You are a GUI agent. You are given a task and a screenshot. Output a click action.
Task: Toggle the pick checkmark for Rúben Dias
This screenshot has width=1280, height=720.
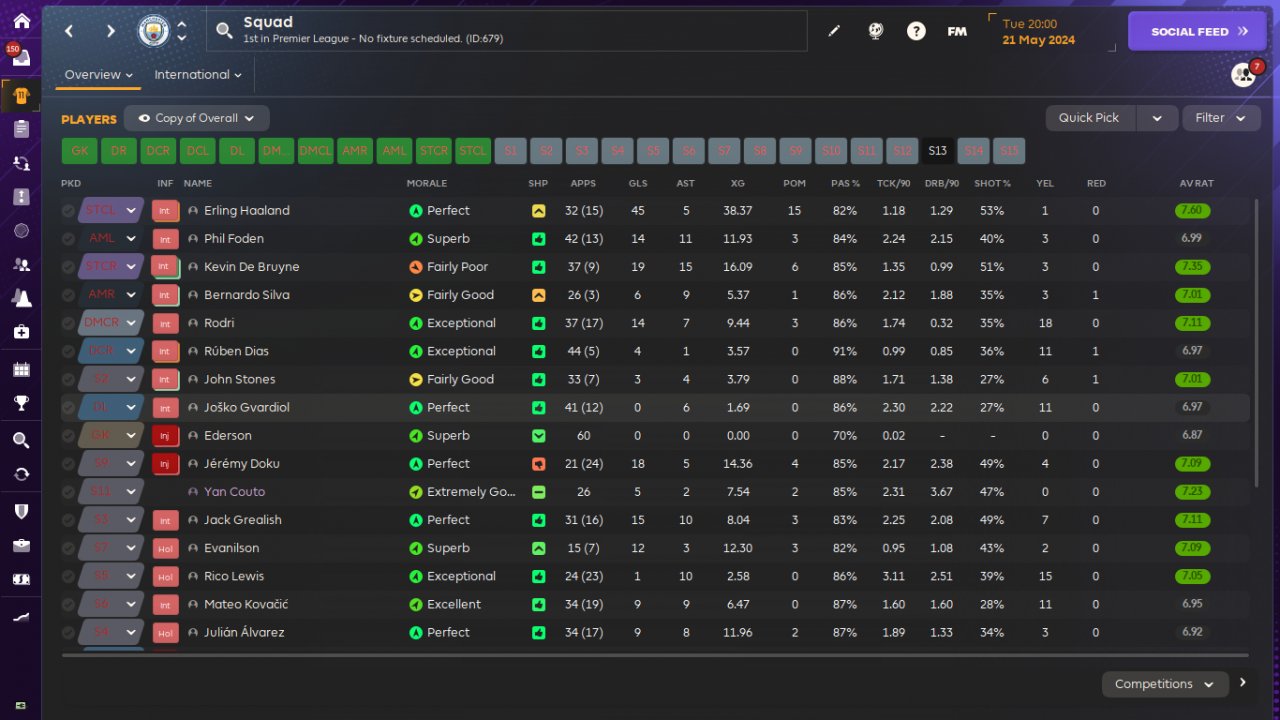[68, 351]
